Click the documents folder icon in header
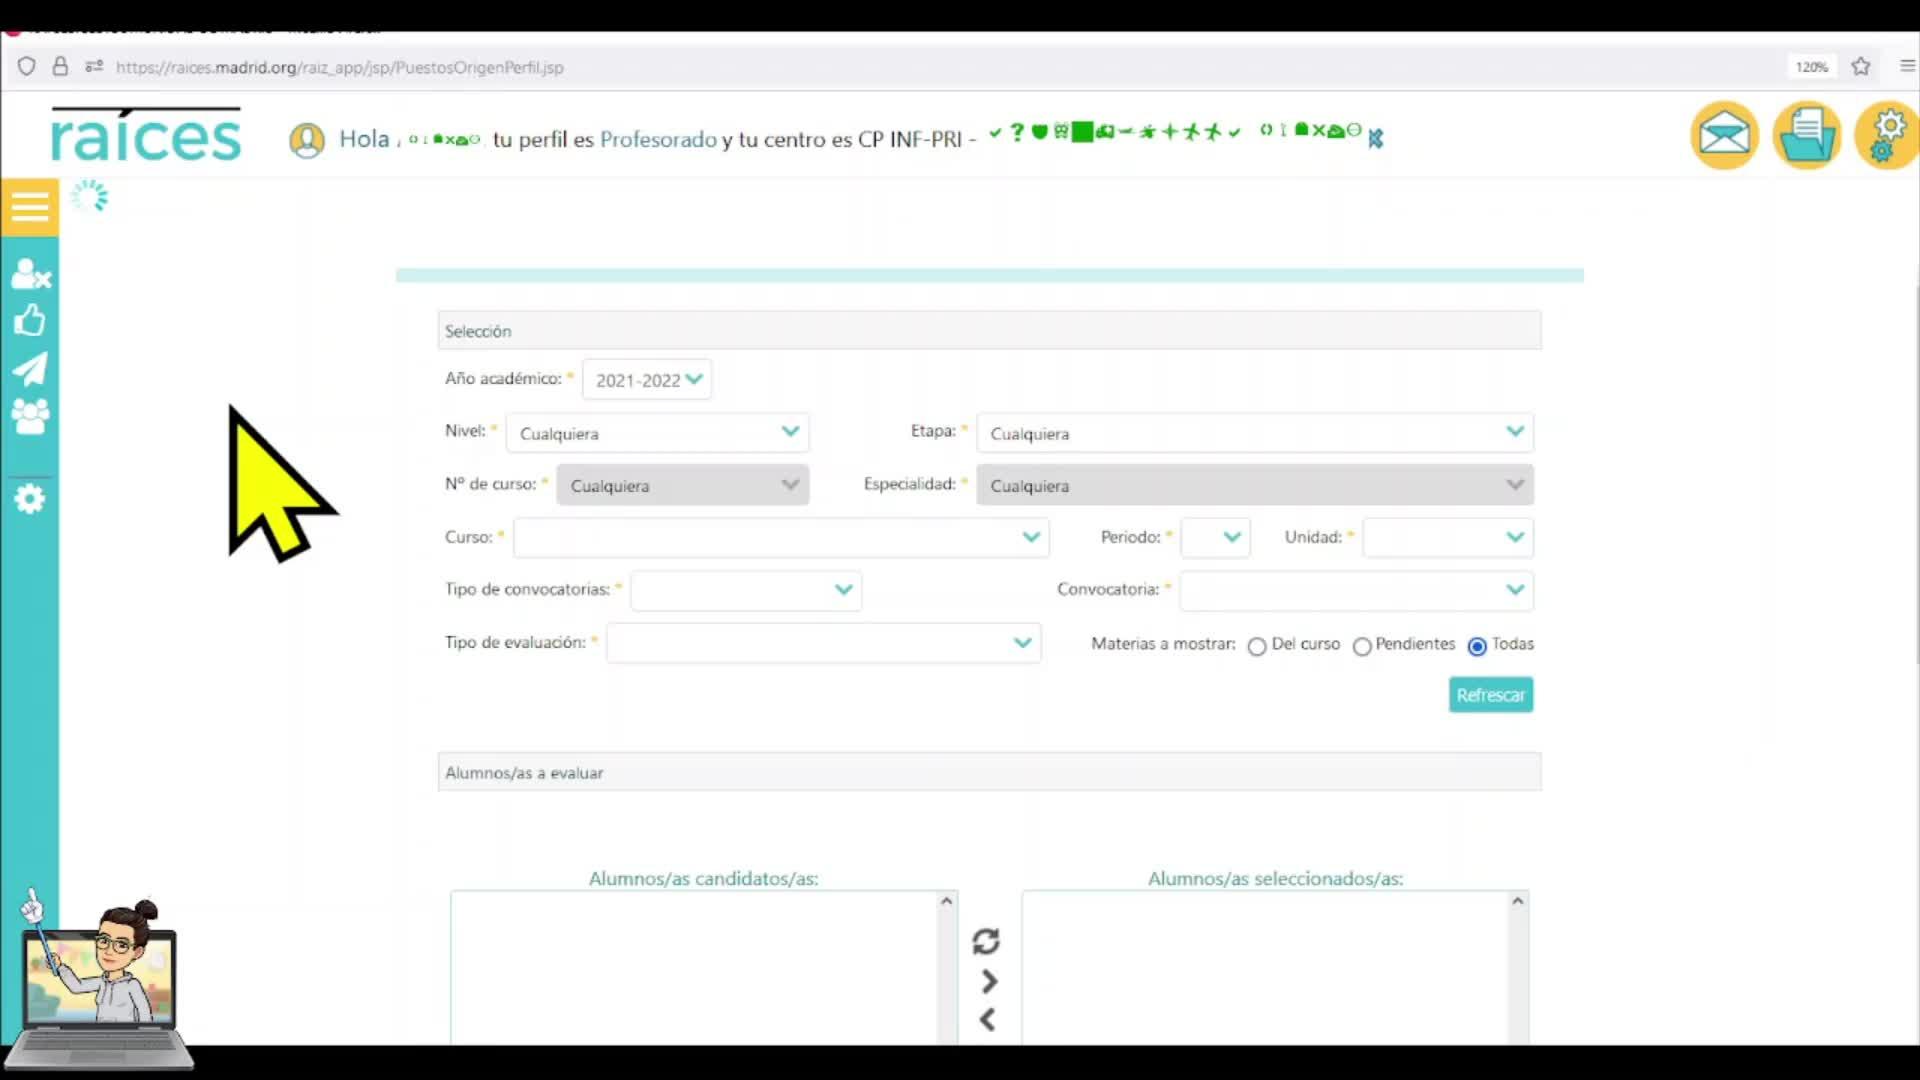 pyautogui.click(x=1806, y=135)
